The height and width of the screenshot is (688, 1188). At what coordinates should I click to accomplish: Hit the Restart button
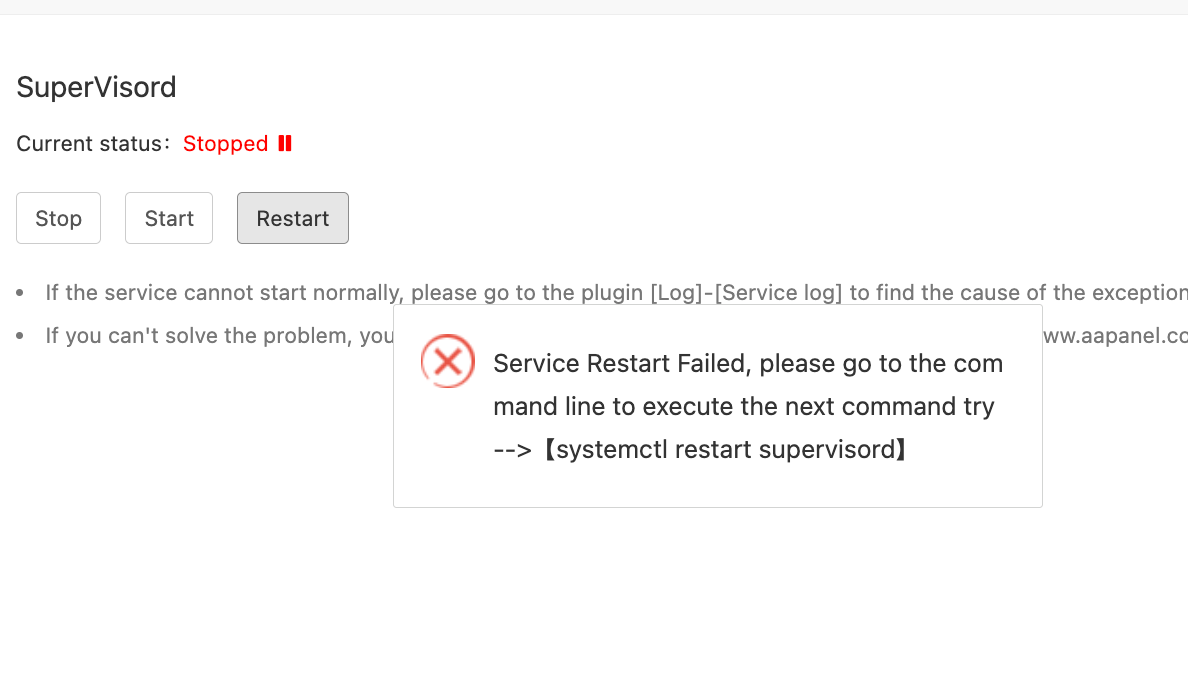pos(292,218)
